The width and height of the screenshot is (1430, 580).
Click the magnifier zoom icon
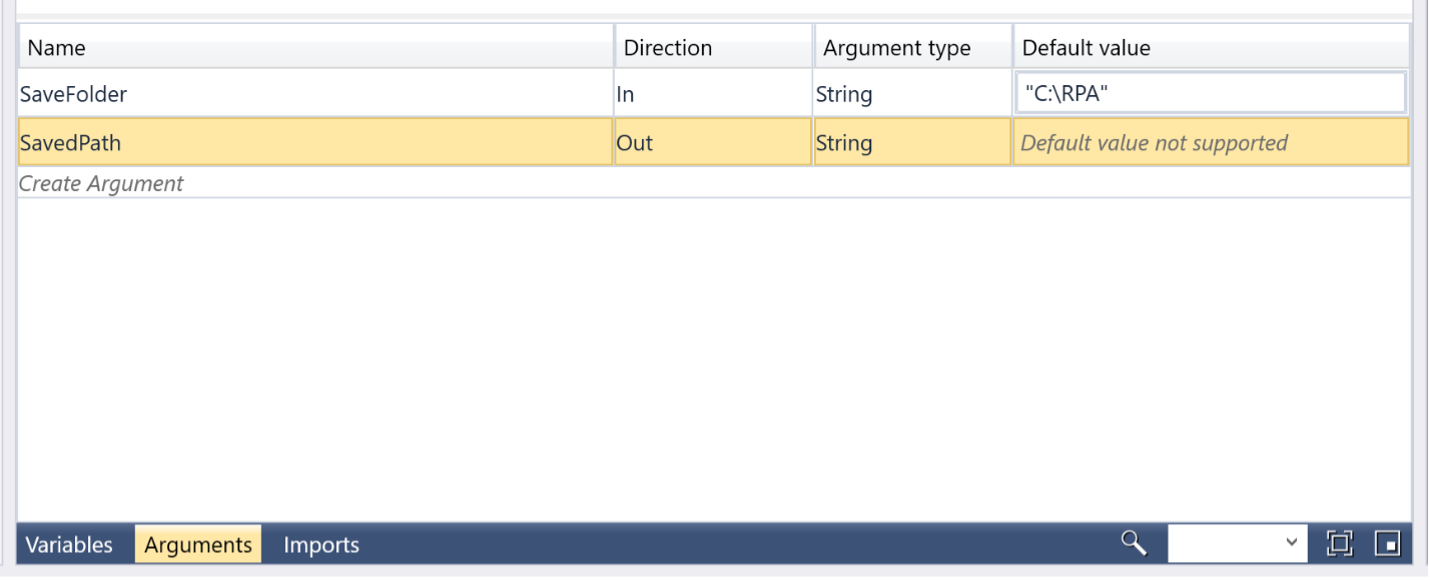click(x=1132, y=543)
